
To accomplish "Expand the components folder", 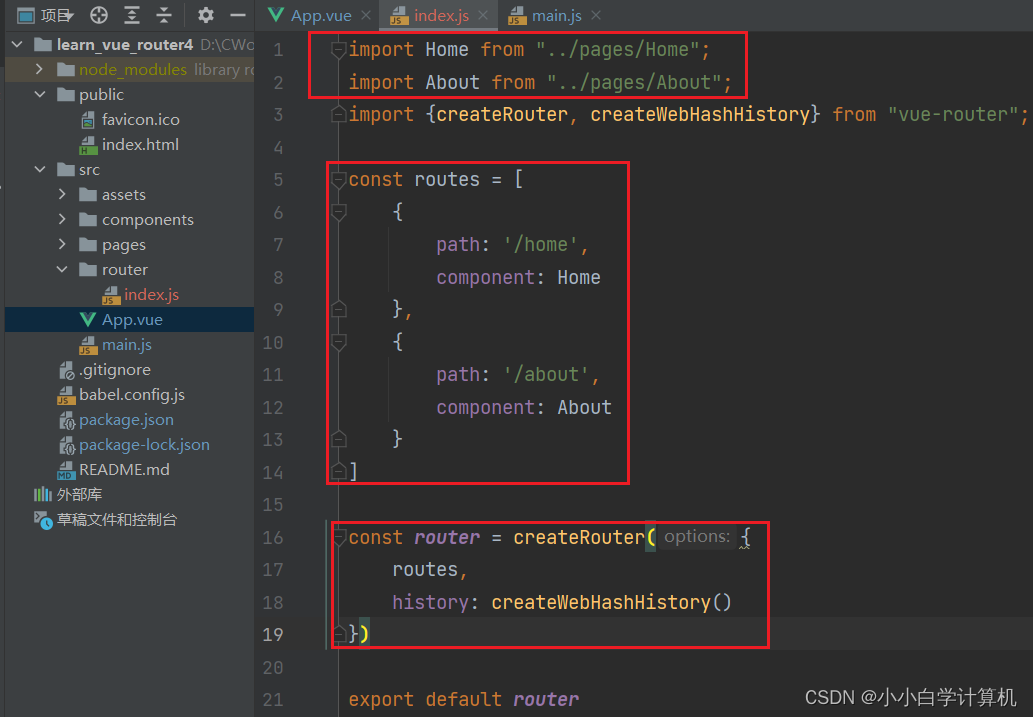I will 63,219.
